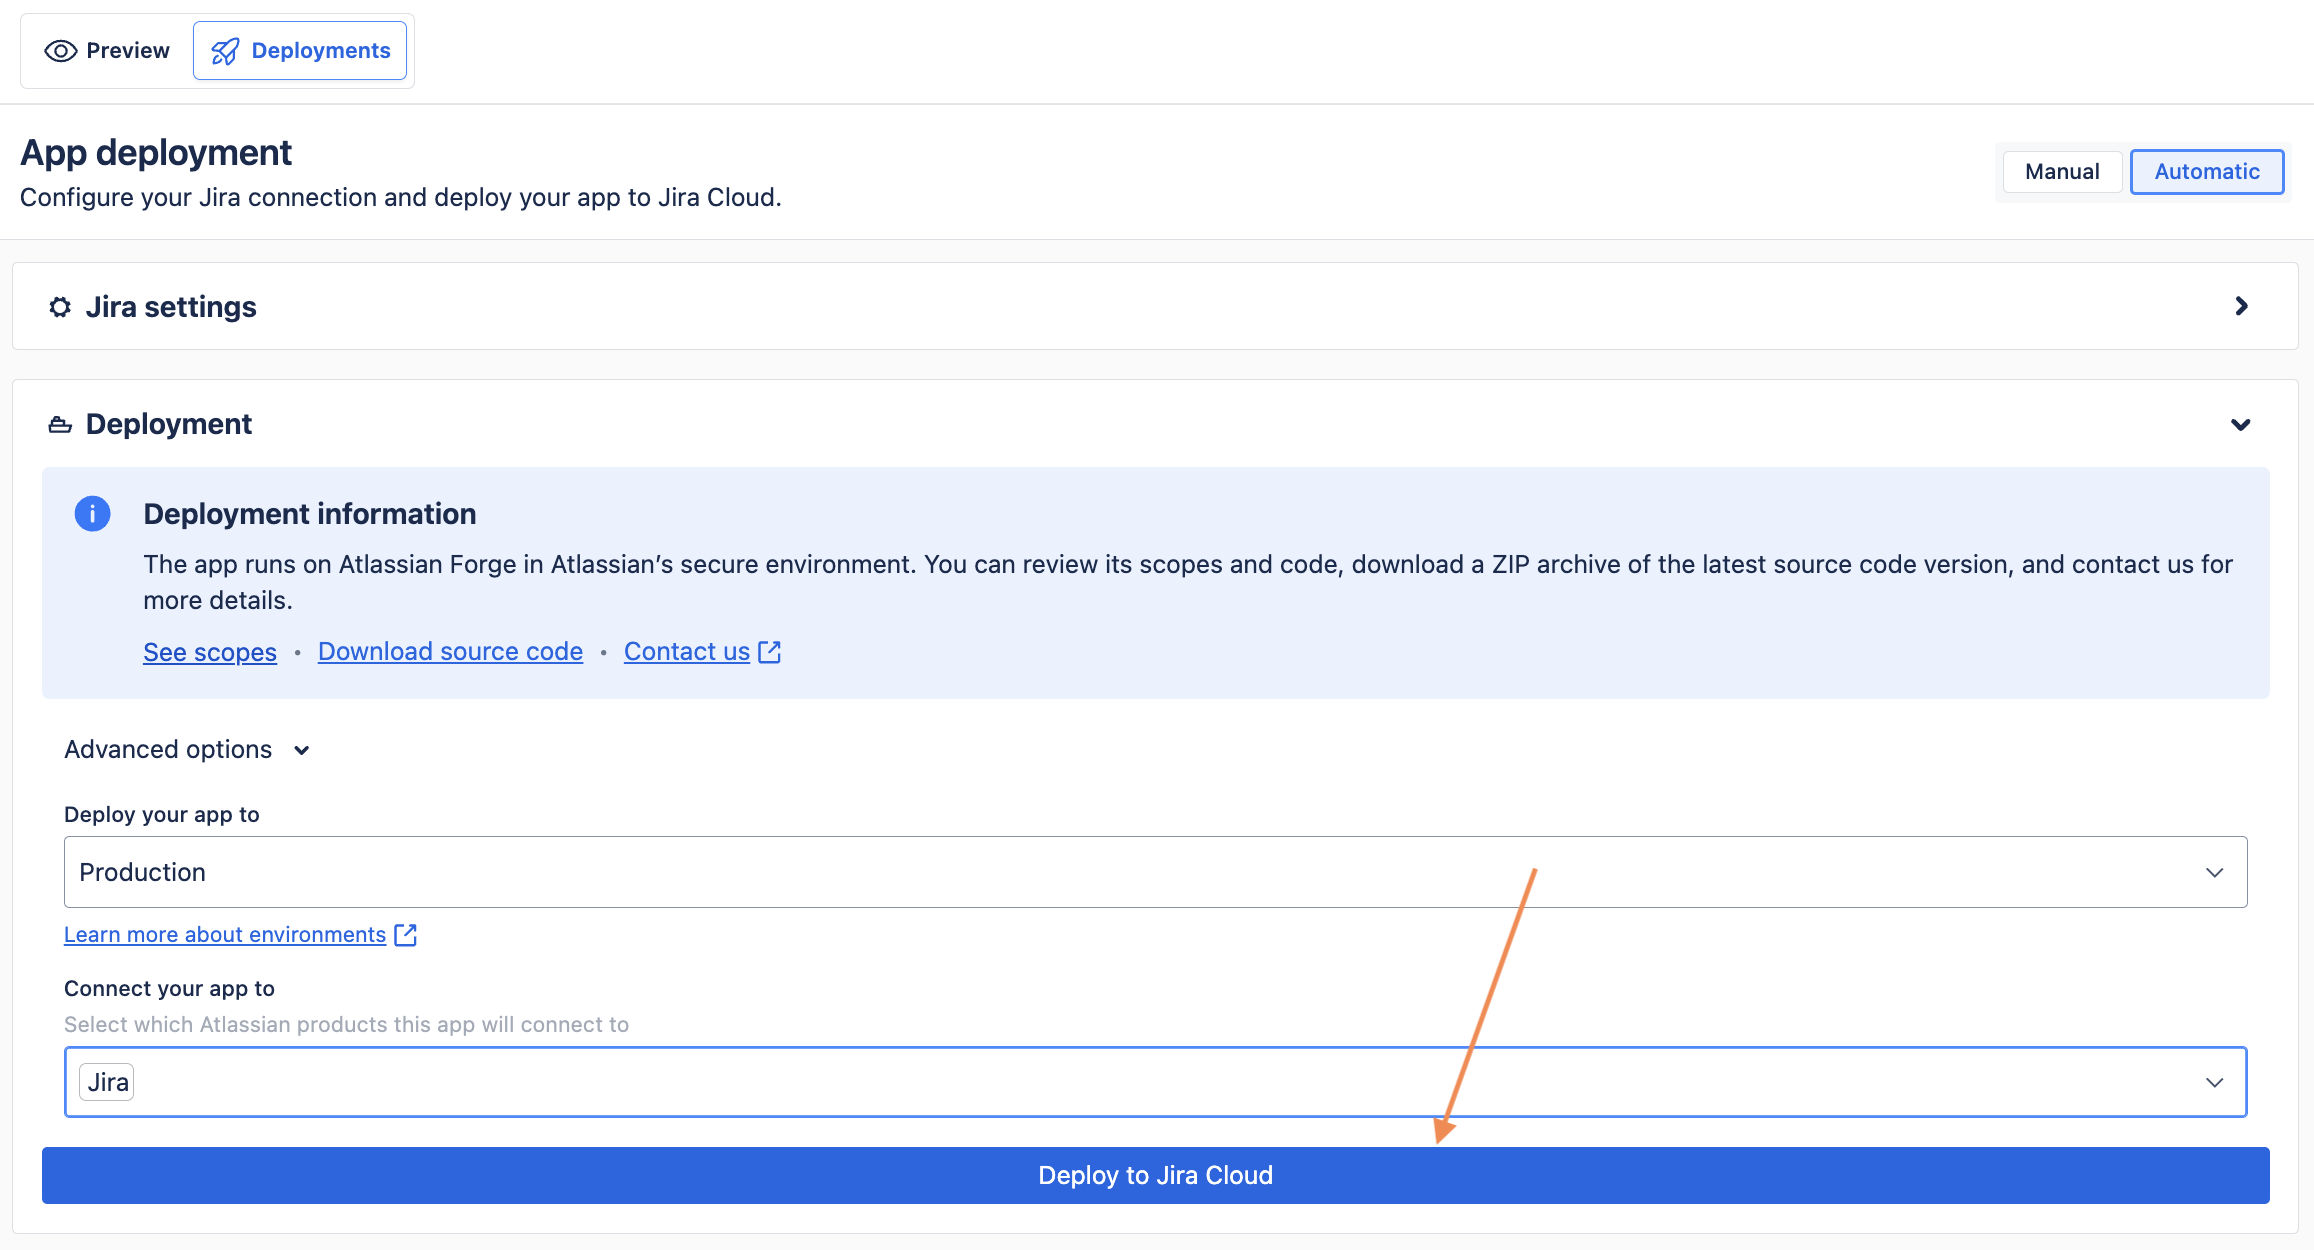Click the Jira tag in product selector

pyautogui.click(x=107, y=1082)
